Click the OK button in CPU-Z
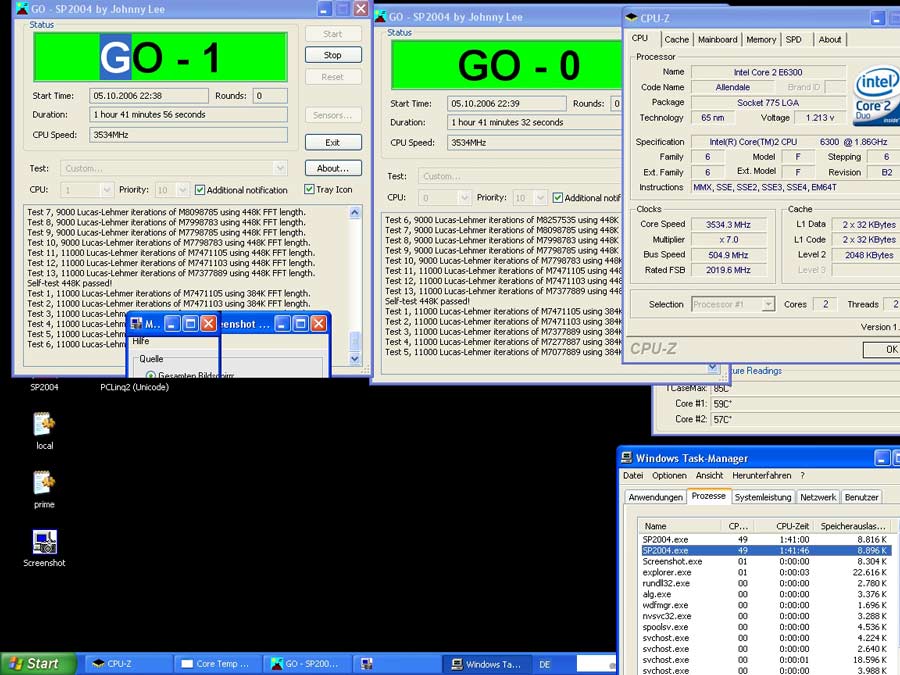 (x=884, y=349)
